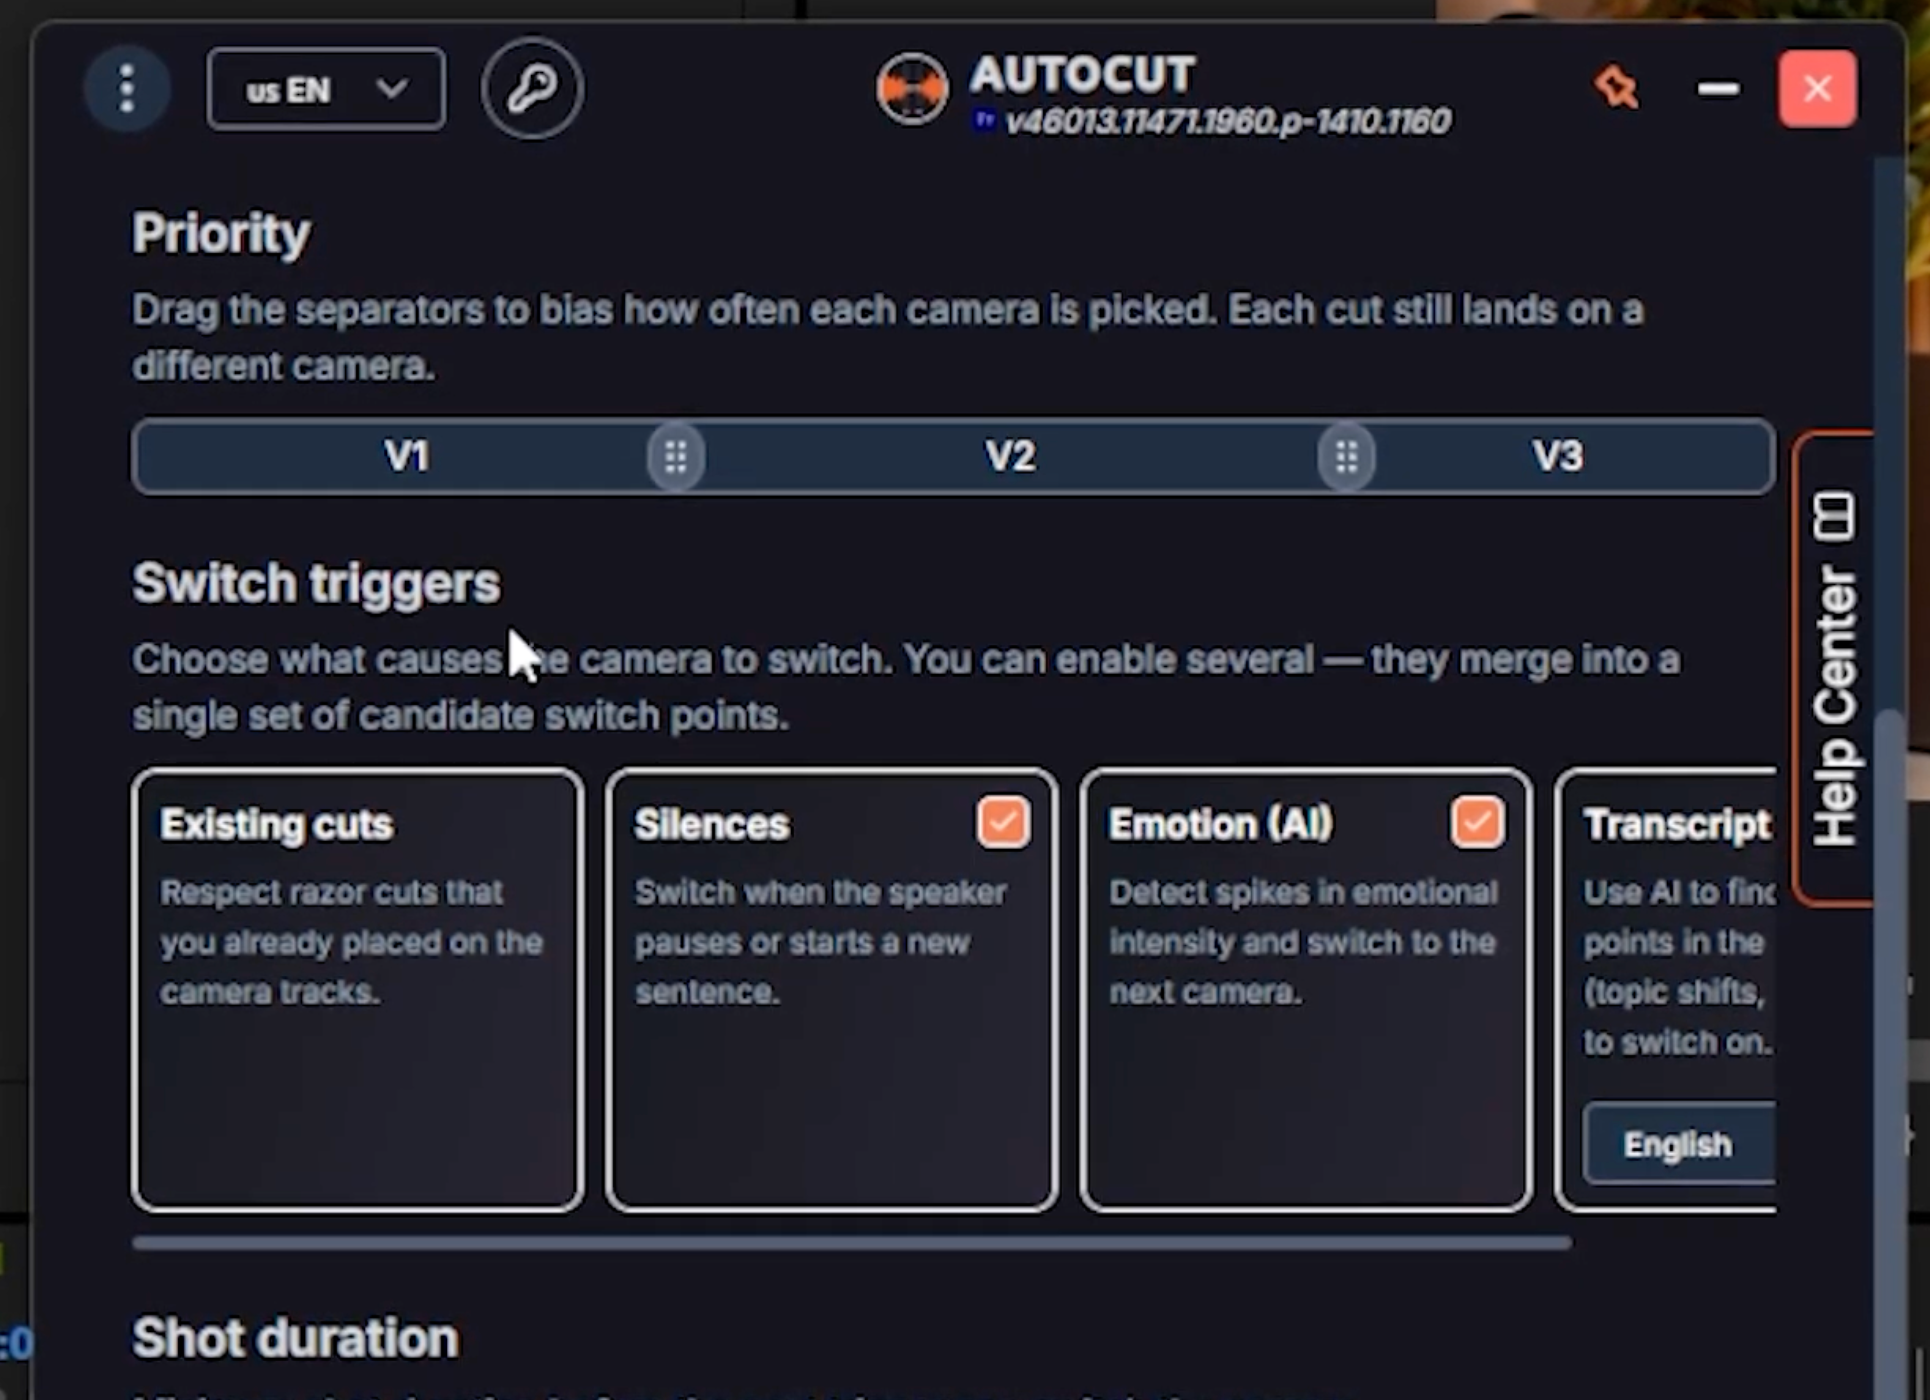Close the AutoCut window
Viewport: 1930px width, 1400px height.
click(1817, 89)
